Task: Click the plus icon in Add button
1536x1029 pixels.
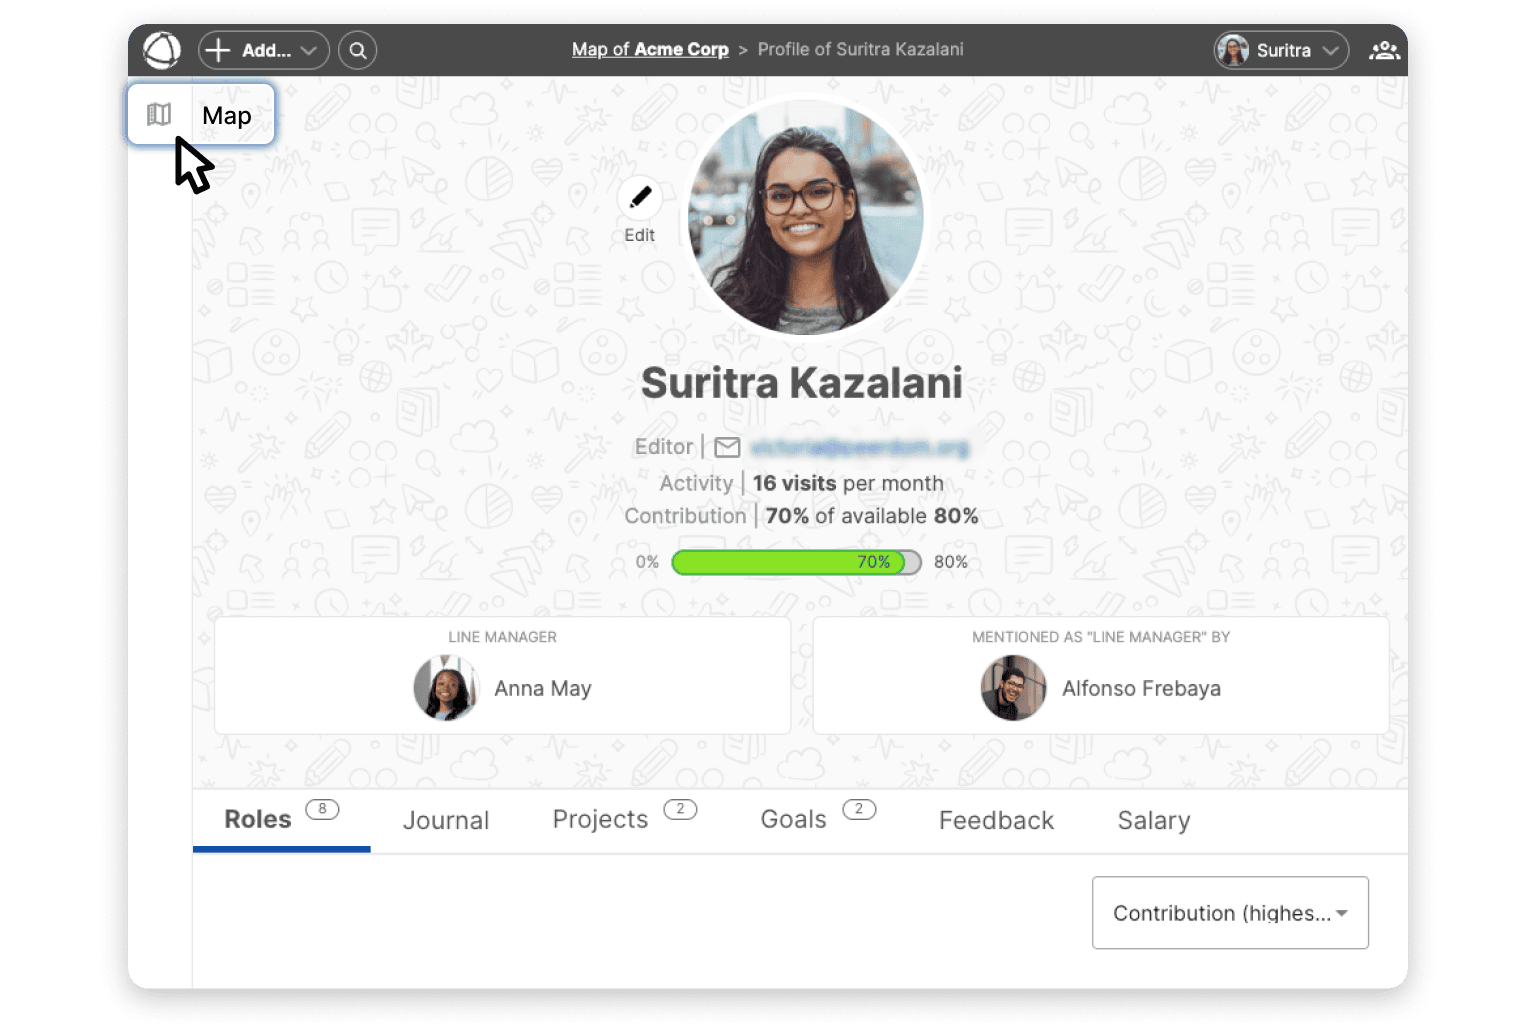Action: pos(218,50)
